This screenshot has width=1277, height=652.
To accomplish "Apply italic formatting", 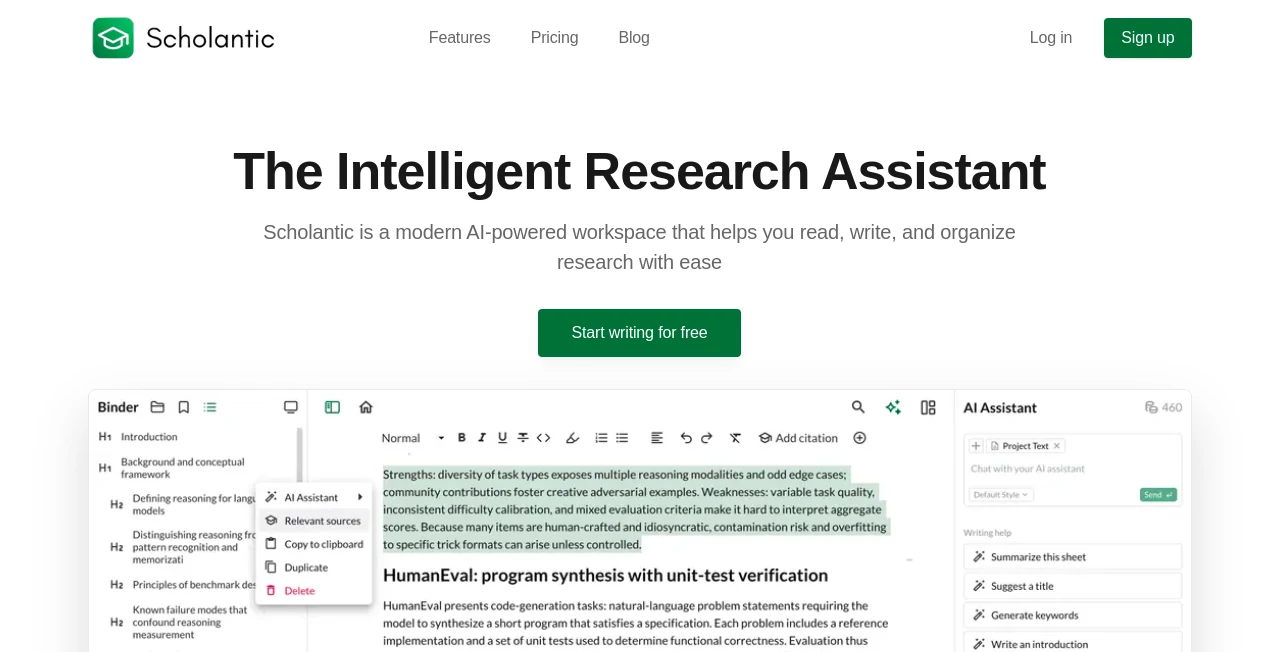I will coord(481,437).
